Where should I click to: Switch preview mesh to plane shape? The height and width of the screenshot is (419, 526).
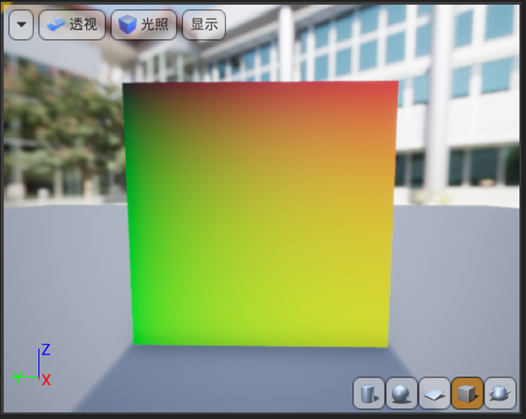tap(434, 393)
